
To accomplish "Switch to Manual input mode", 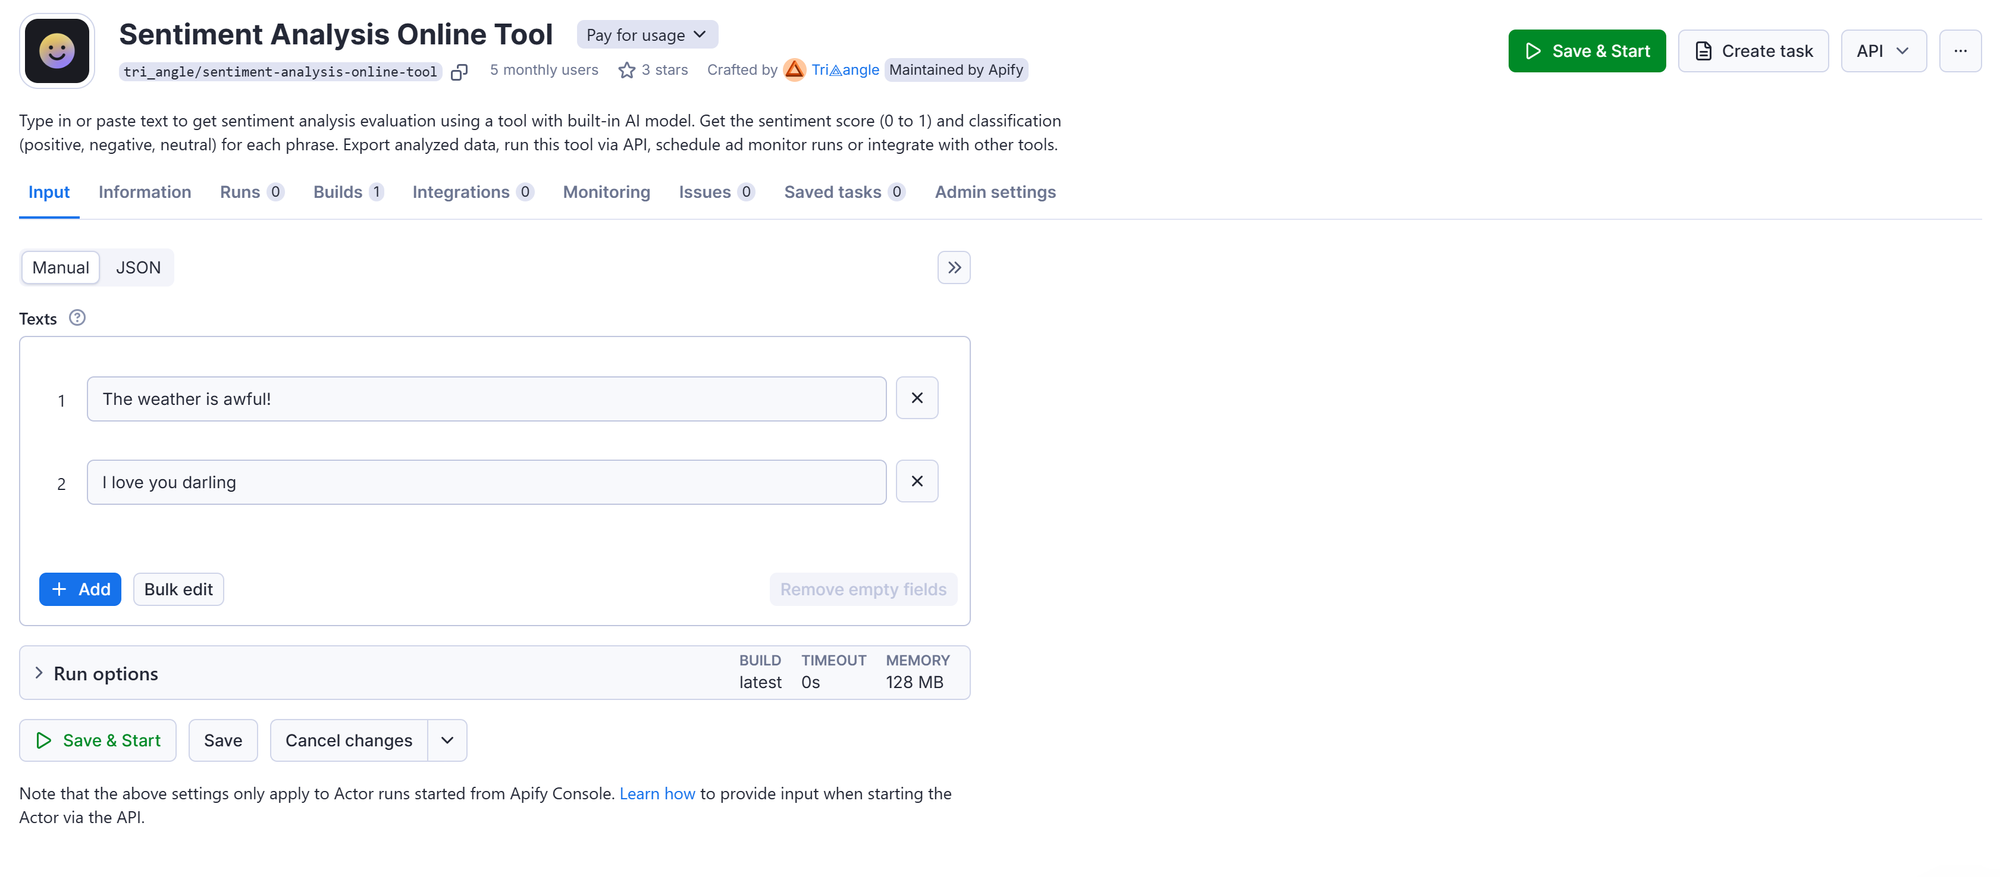I will [60, 267].
